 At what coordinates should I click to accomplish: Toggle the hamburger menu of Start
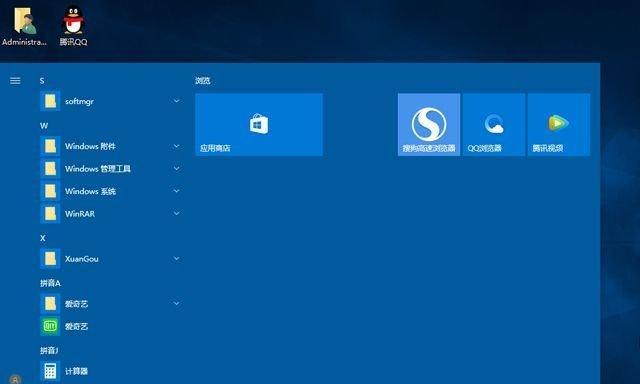[15, 81]
